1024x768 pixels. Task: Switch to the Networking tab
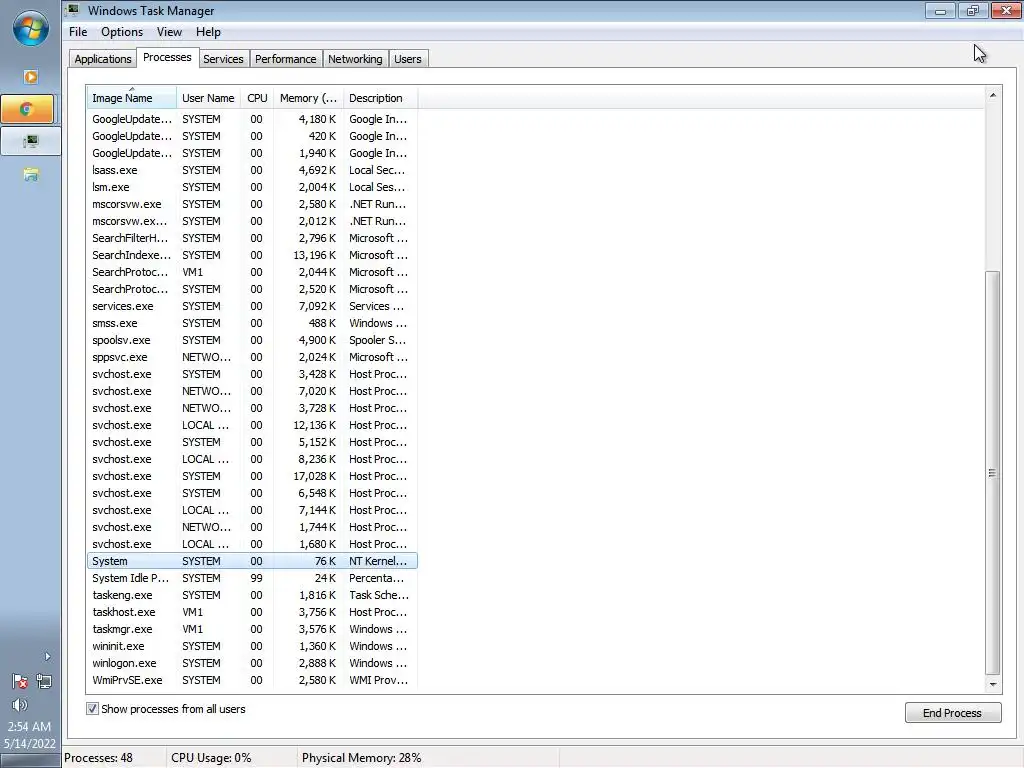[355, 59]
